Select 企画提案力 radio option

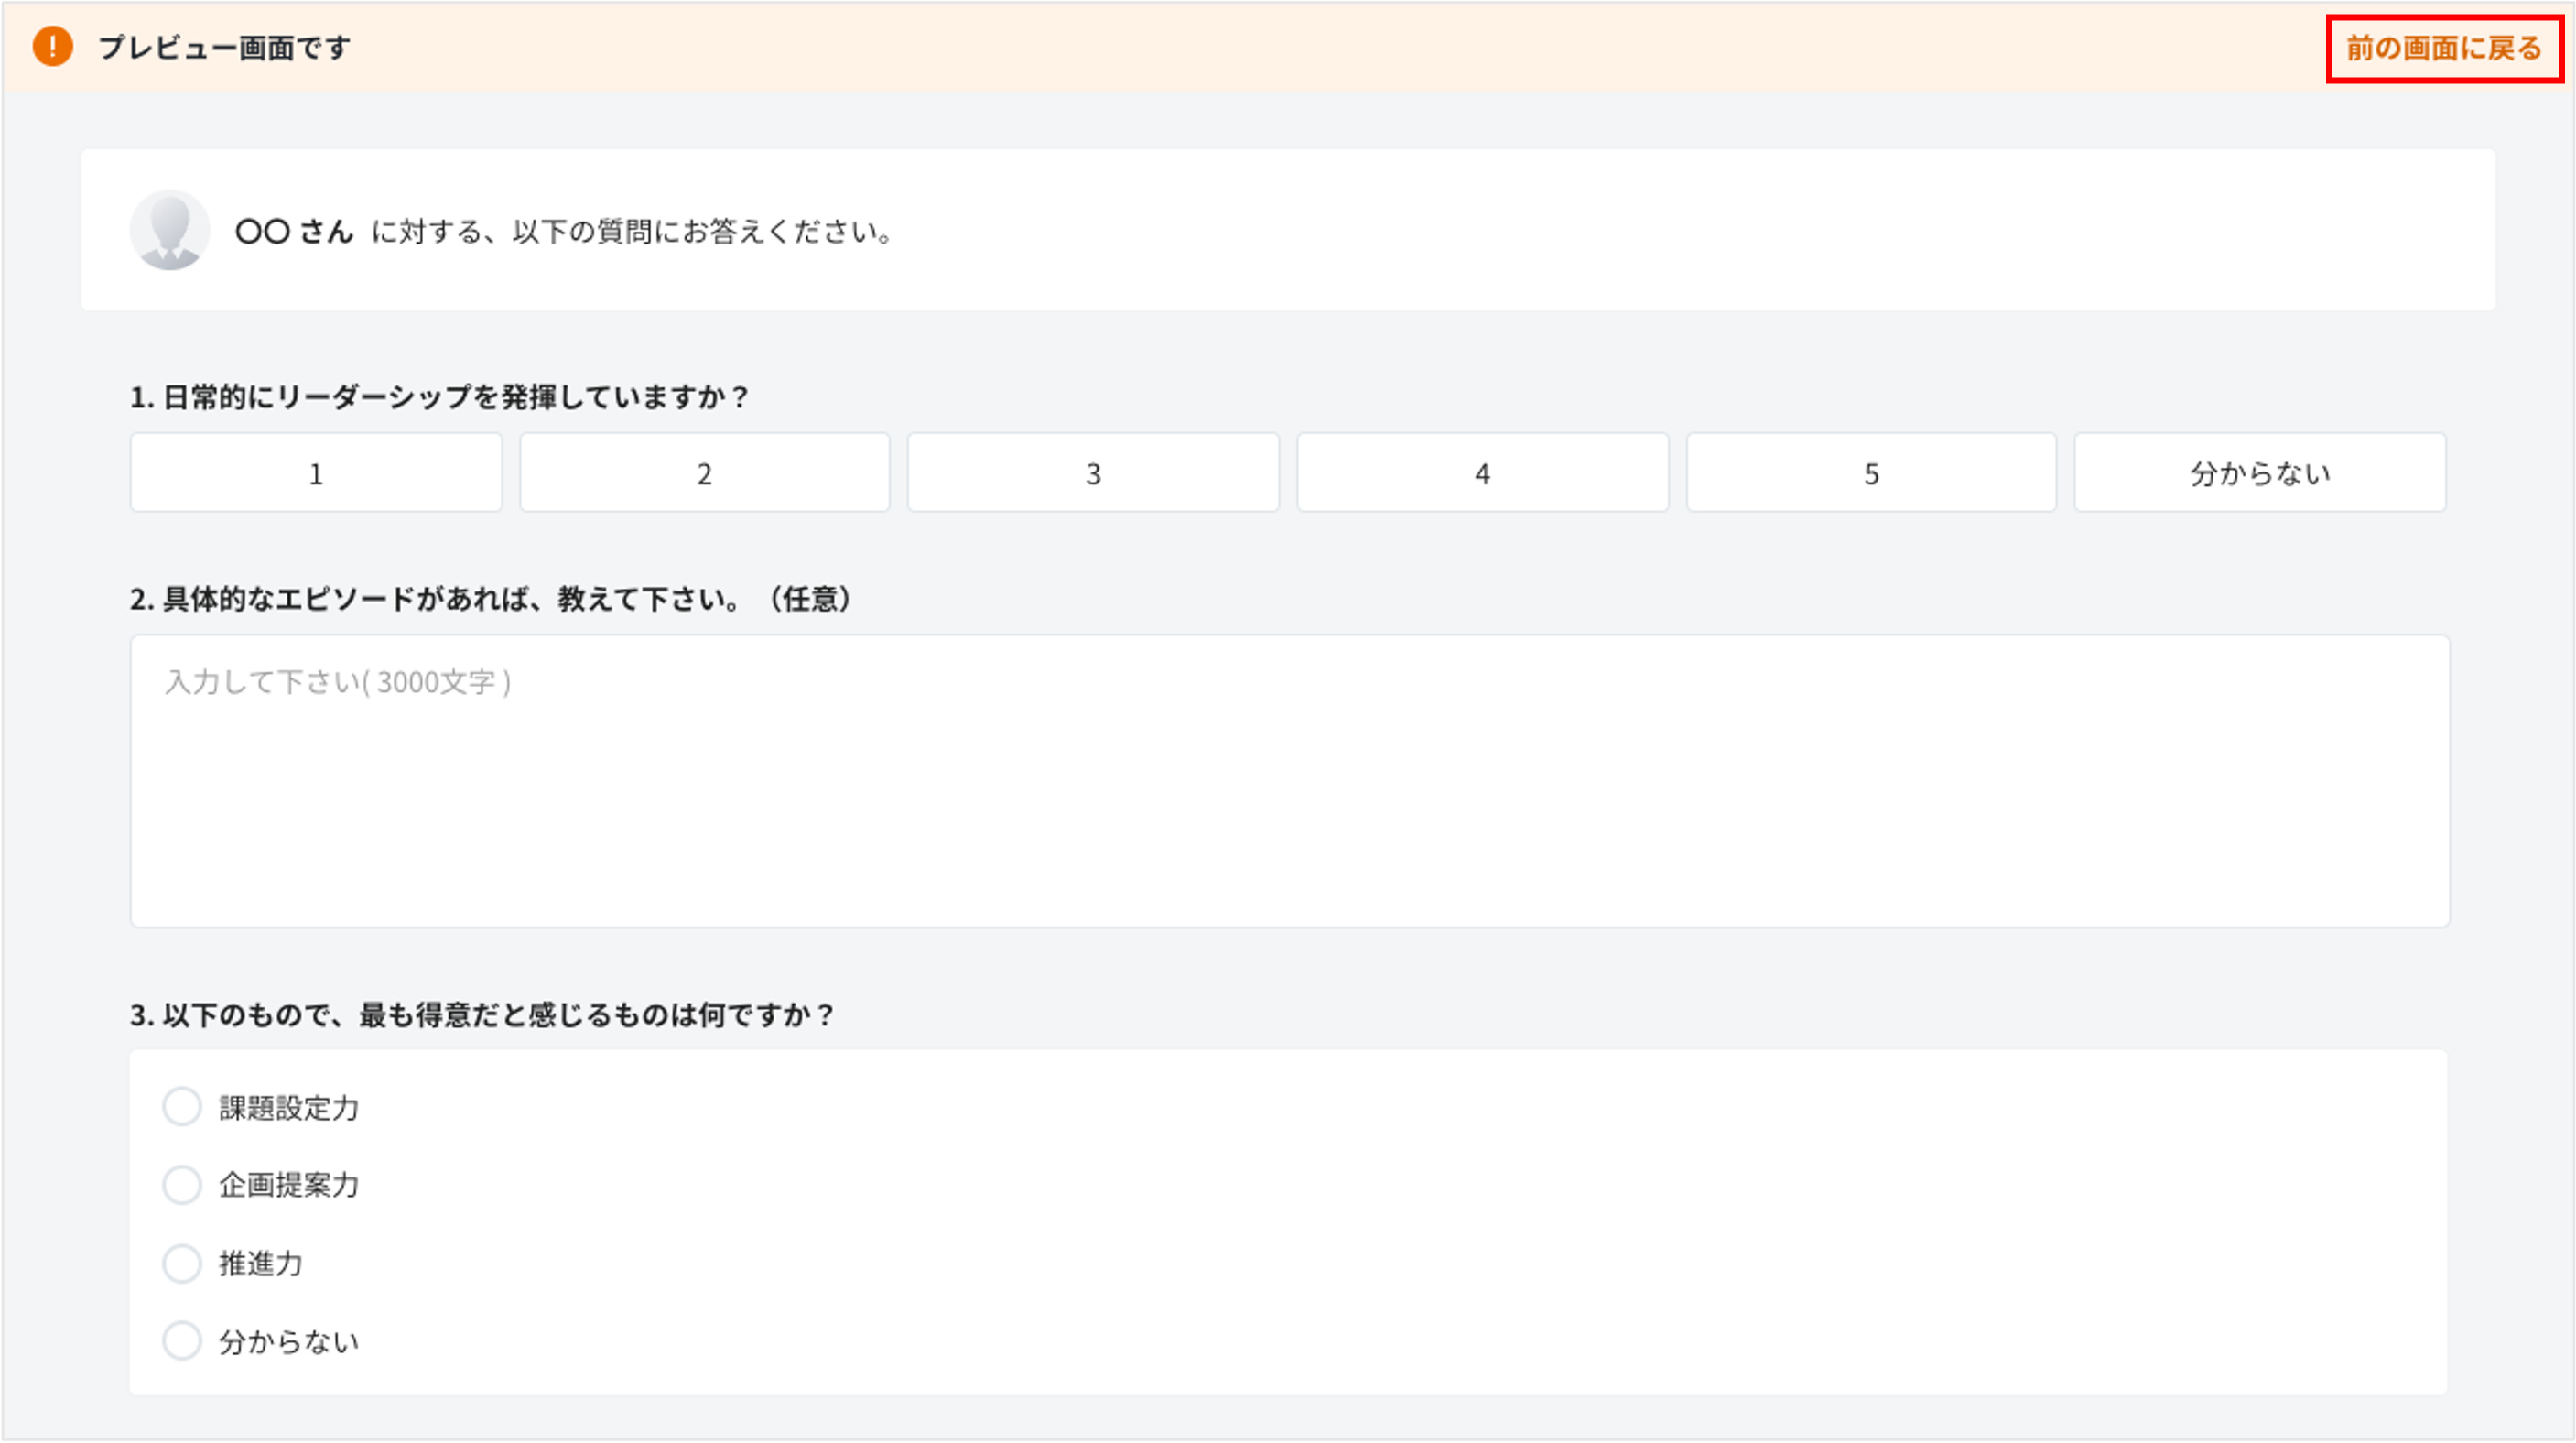182,1185
